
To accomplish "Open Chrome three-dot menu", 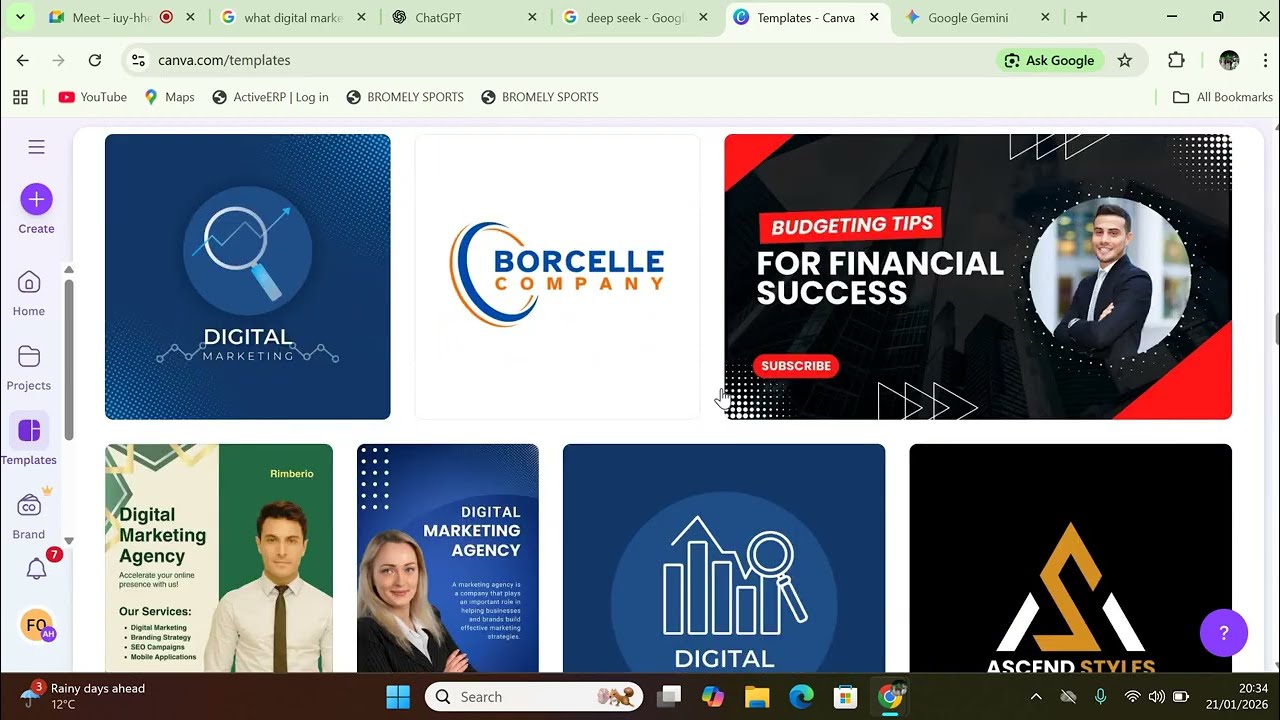I will pos(1265,60).
